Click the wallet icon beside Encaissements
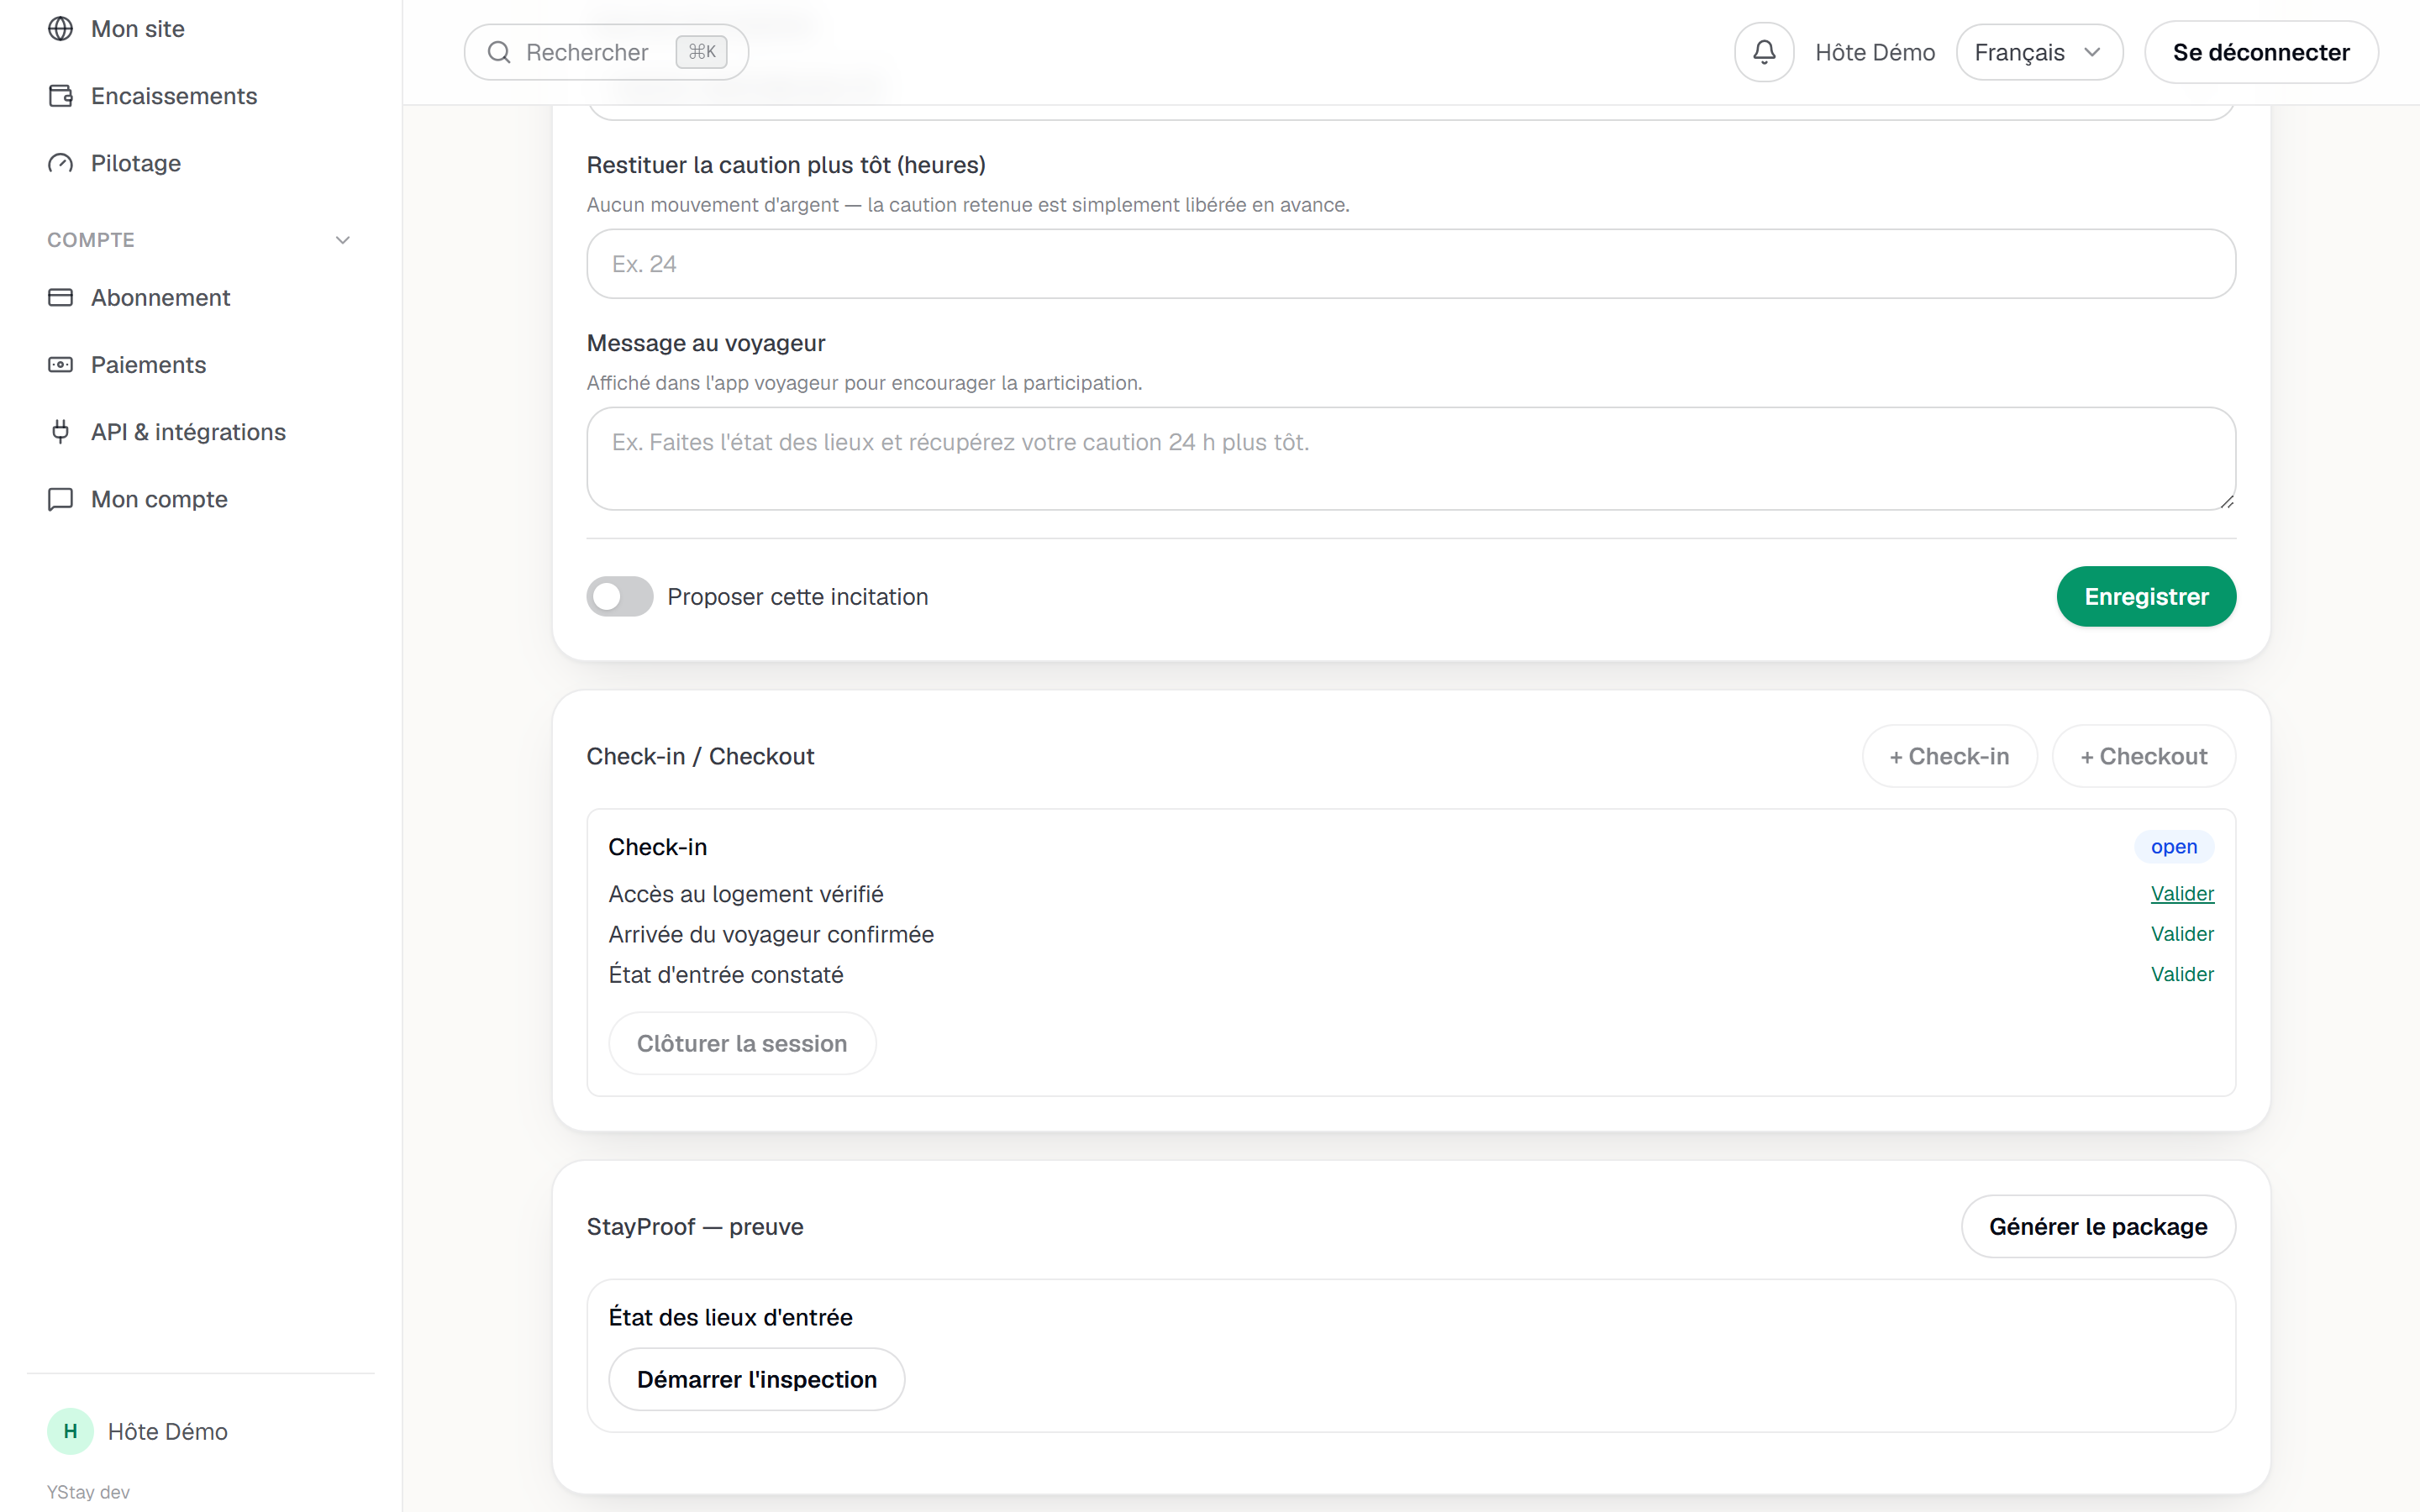2420x1512 pixels. [61, 96]
